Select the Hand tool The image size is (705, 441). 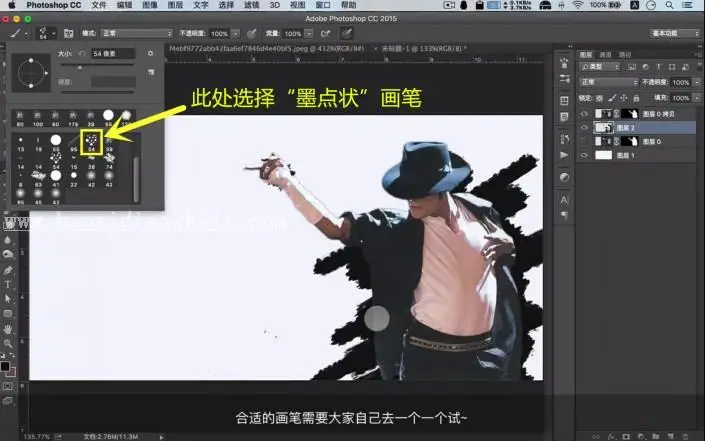click(8, 330)
